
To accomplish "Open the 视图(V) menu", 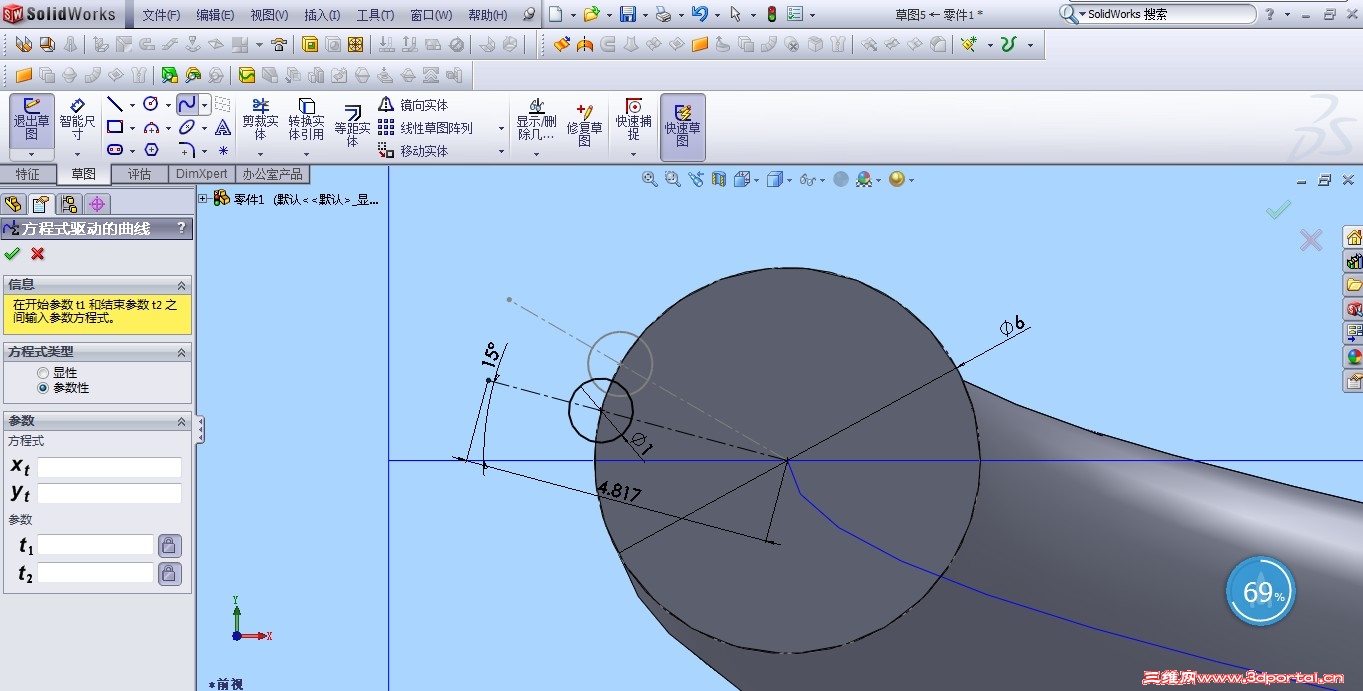I will click(269, 15).
